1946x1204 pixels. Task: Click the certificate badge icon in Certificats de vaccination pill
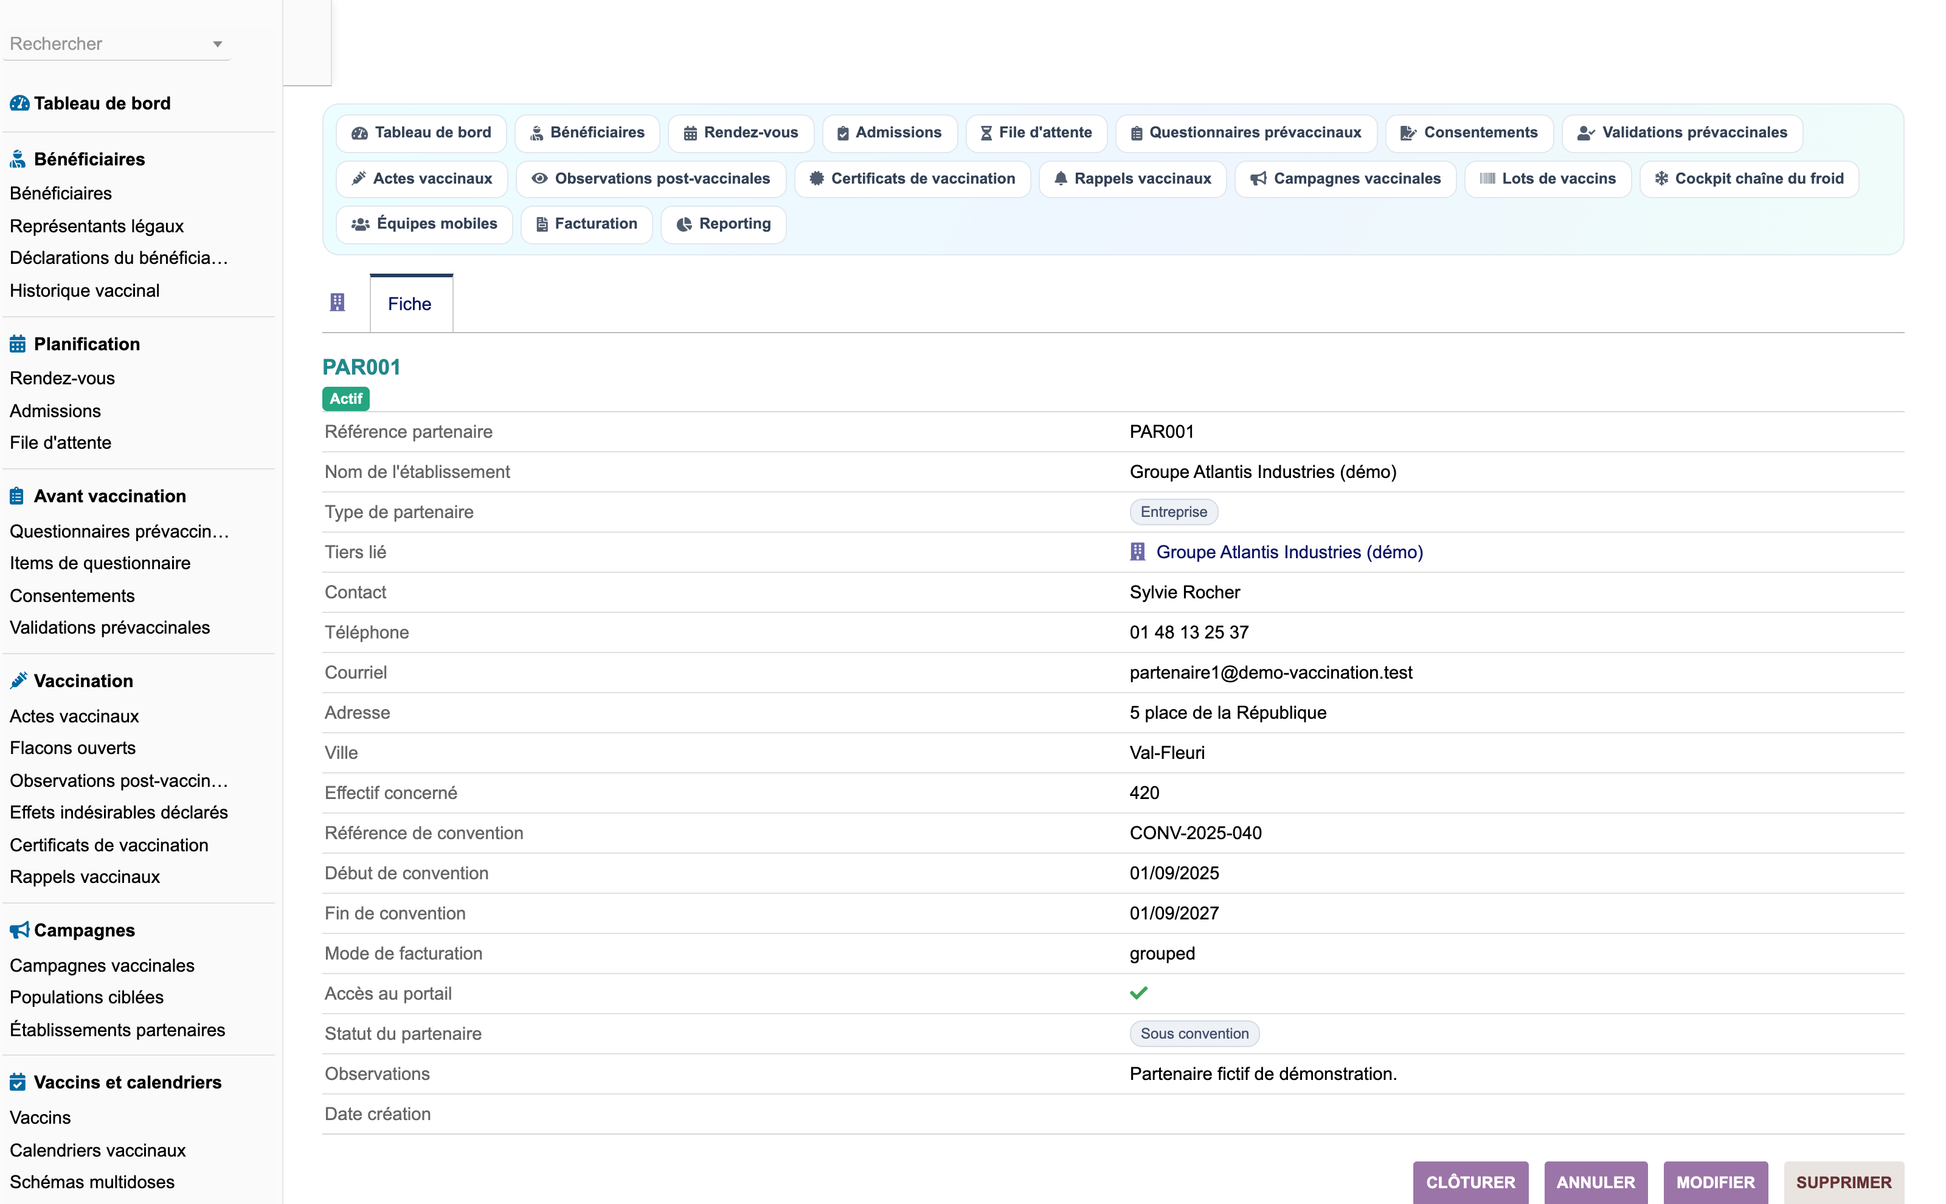click(817, 178)
